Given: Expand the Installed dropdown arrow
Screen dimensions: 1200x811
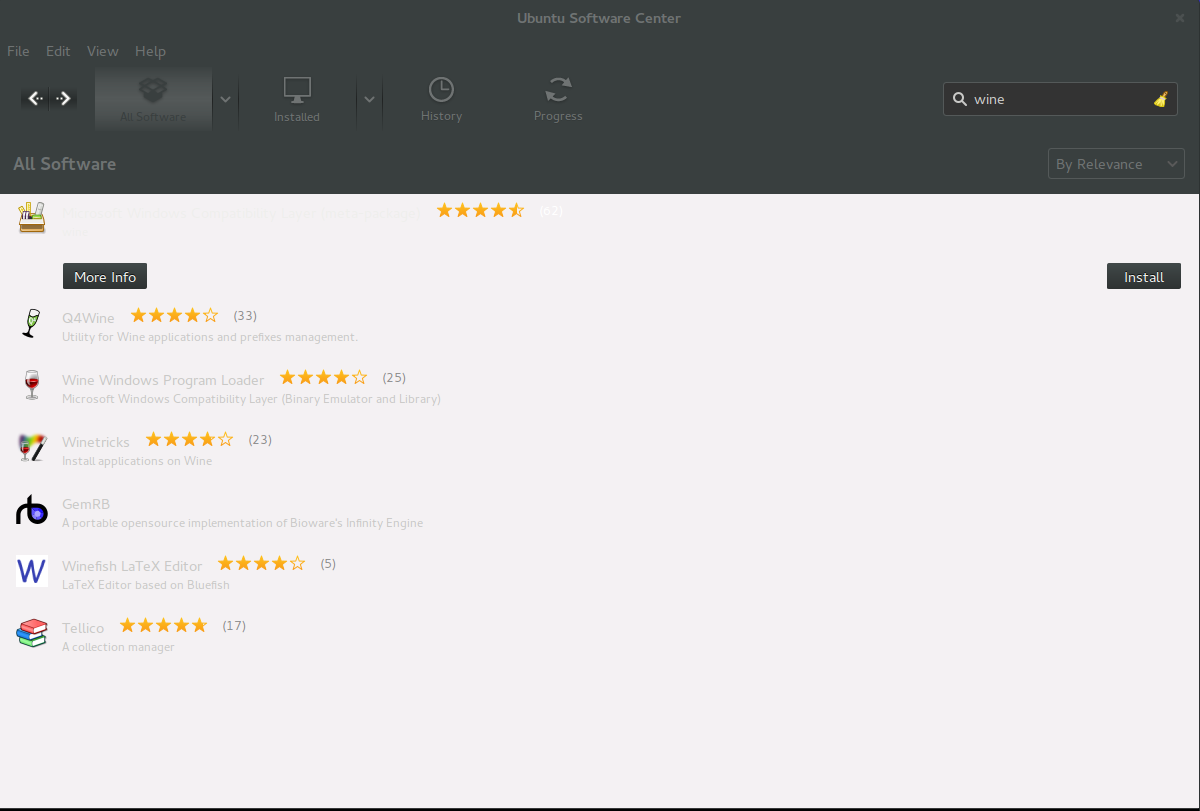Looking at the screenshot, I should (x=369, y=99).
